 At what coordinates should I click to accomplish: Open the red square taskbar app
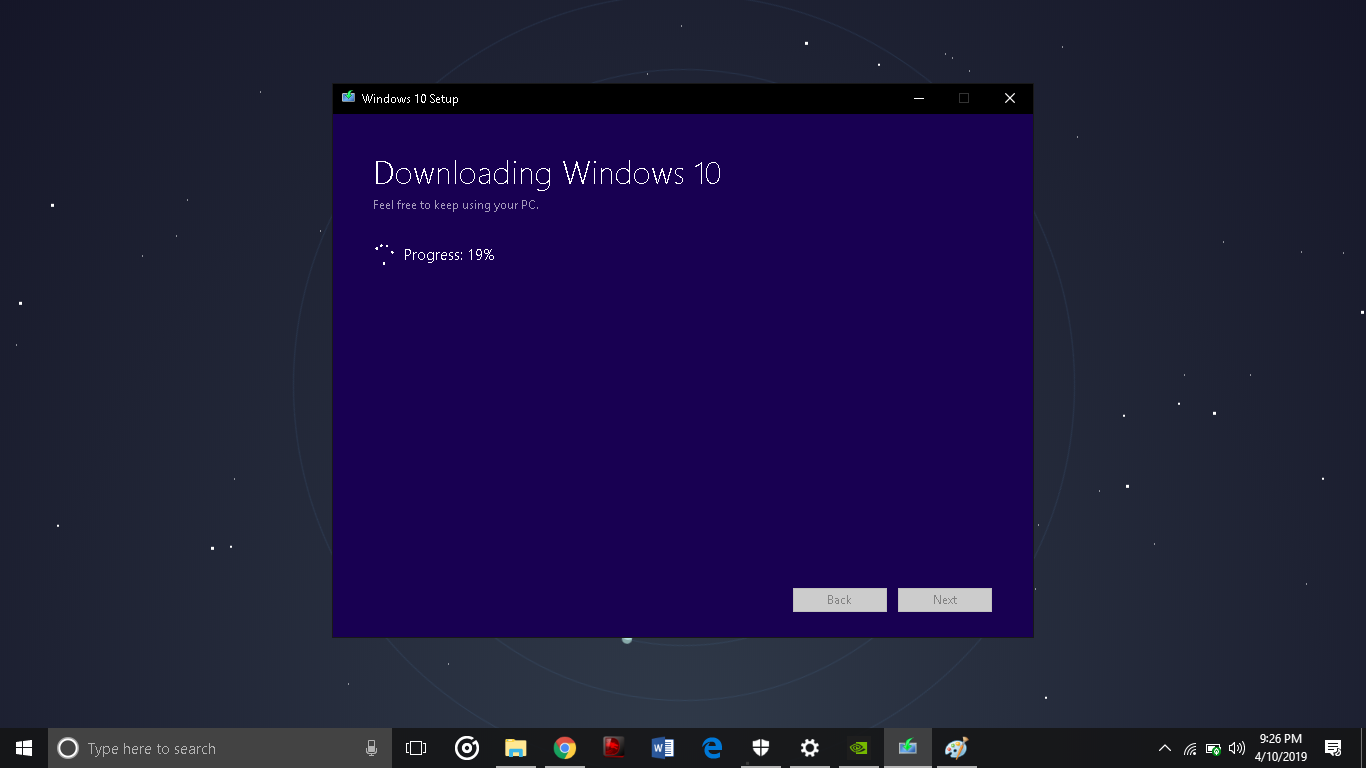(614, 748)
